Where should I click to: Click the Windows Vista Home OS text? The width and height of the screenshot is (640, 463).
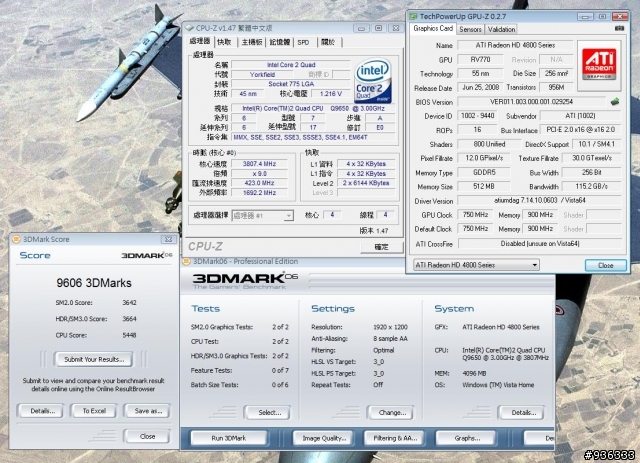(x=498, y=385)
